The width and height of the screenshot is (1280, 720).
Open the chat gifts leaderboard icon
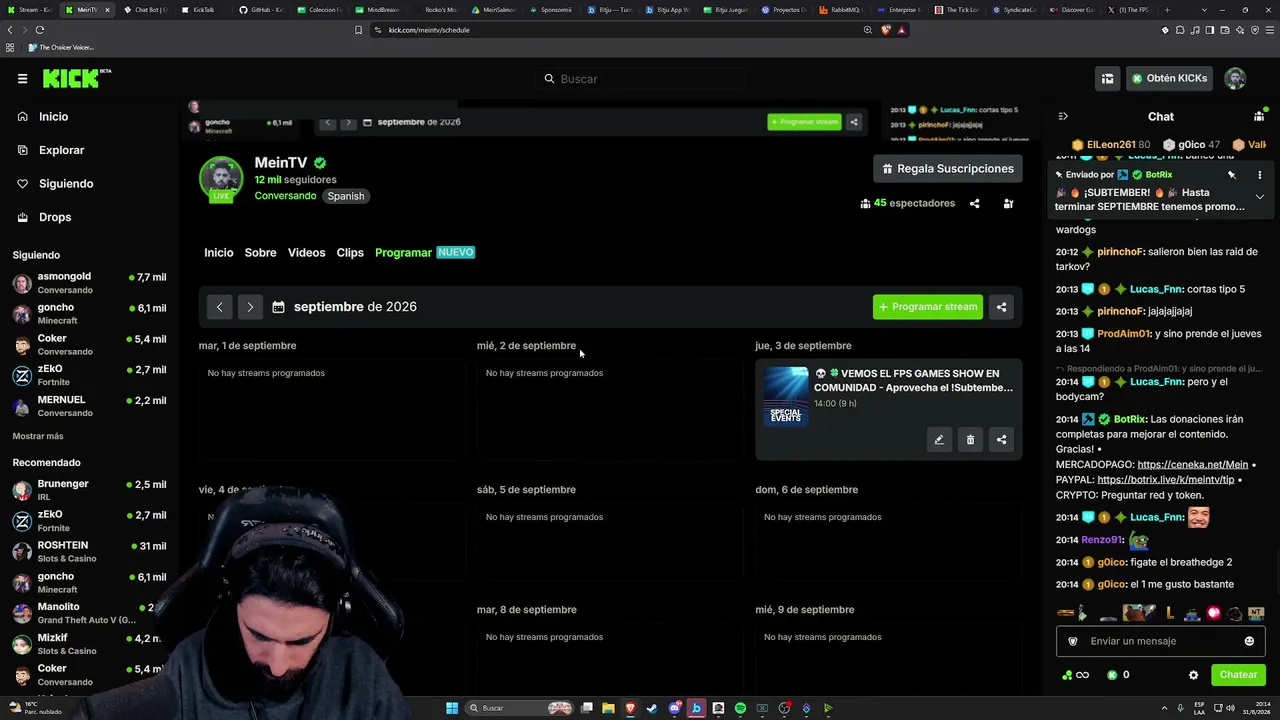pos(1259,116)
